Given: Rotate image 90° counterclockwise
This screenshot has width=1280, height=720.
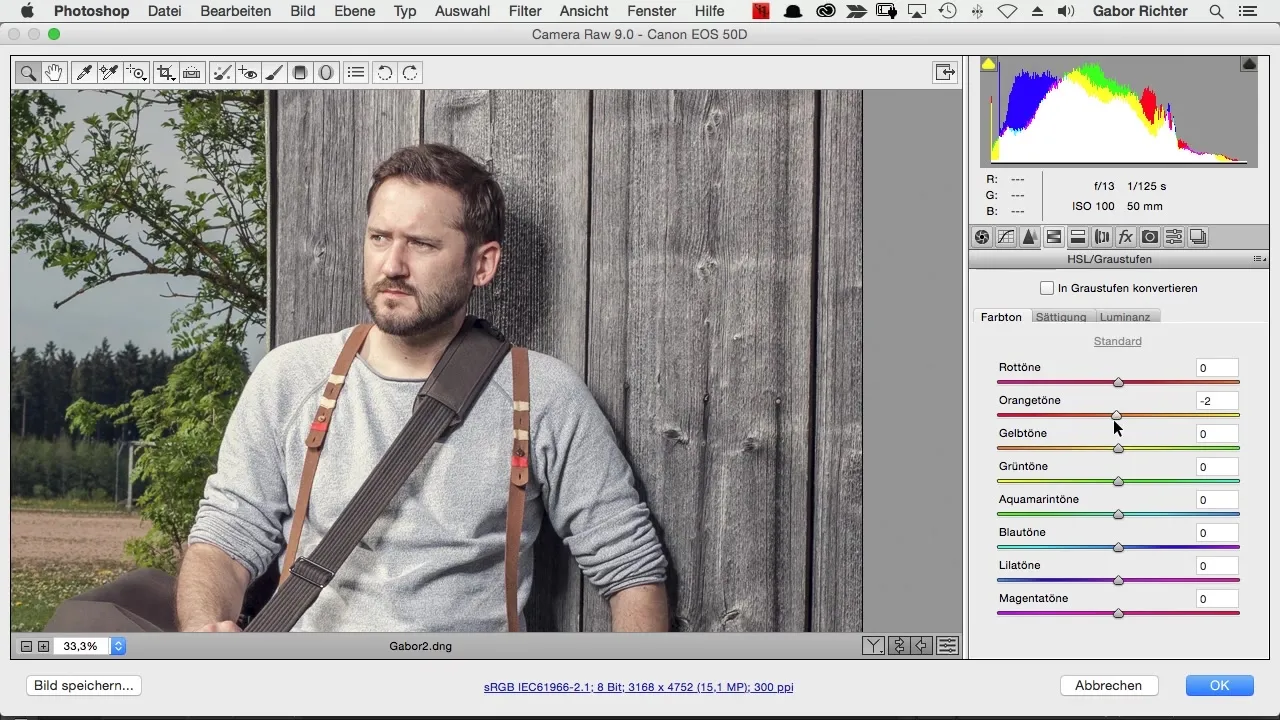Looking at the screenshot, I should pos(384,73).
